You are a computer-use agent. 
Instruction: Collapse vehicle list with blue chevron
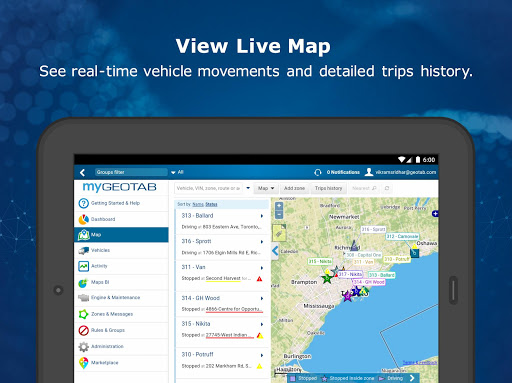point(275,251)
